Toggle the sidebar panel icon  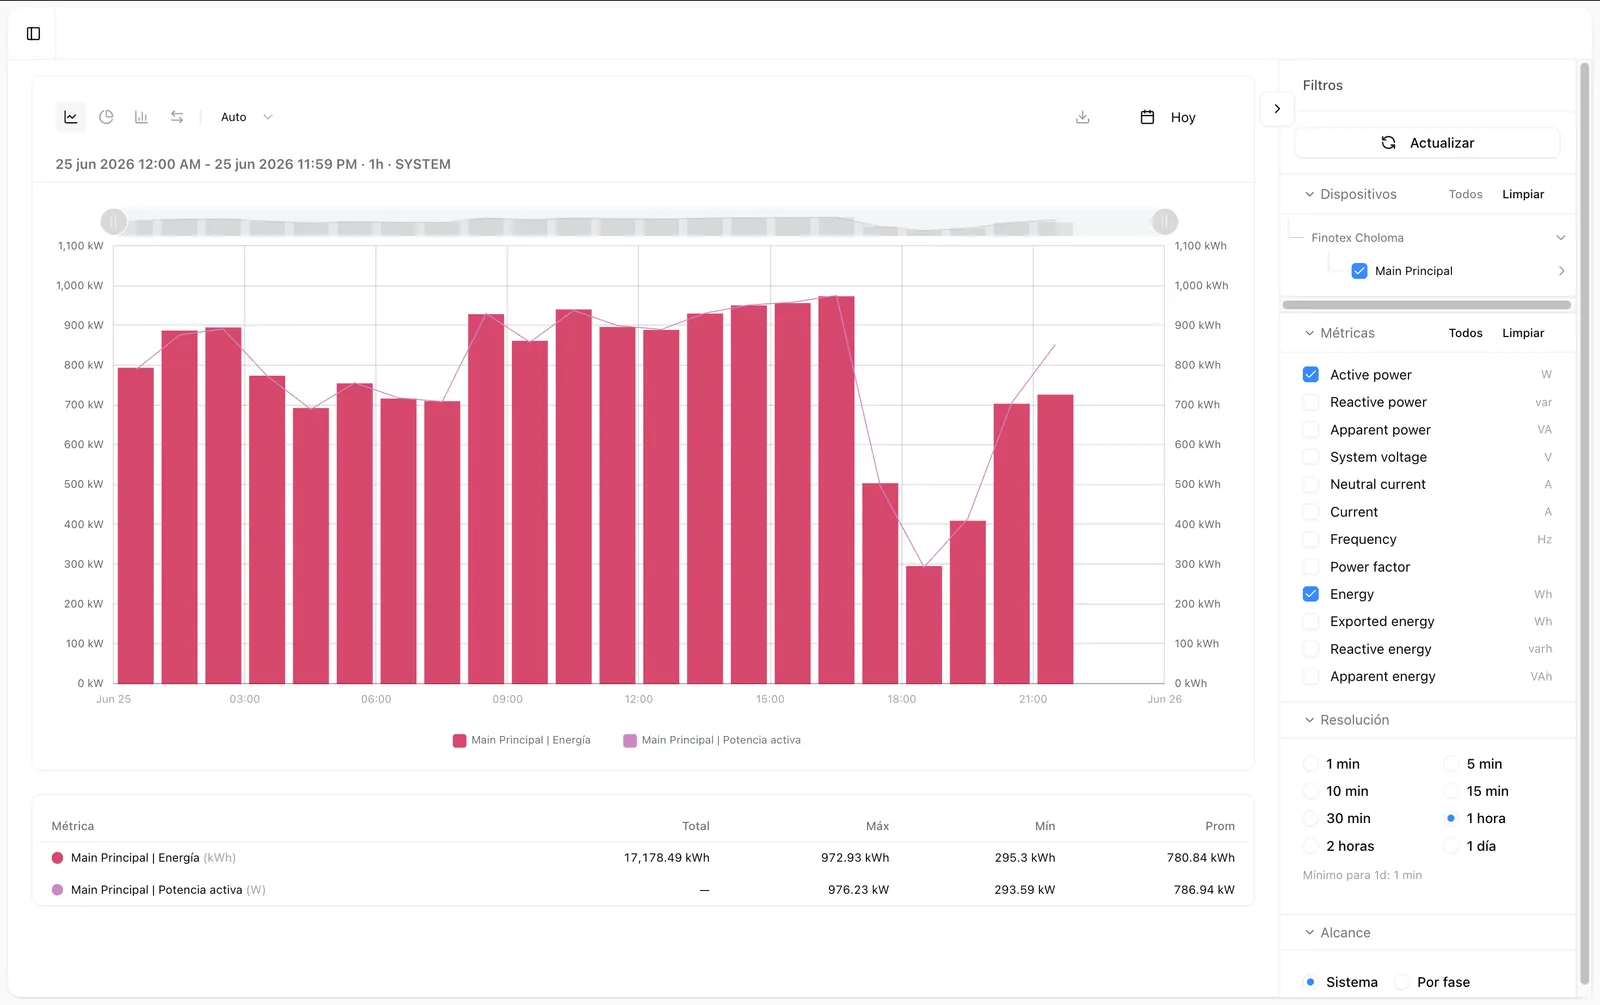pos(33,34)
